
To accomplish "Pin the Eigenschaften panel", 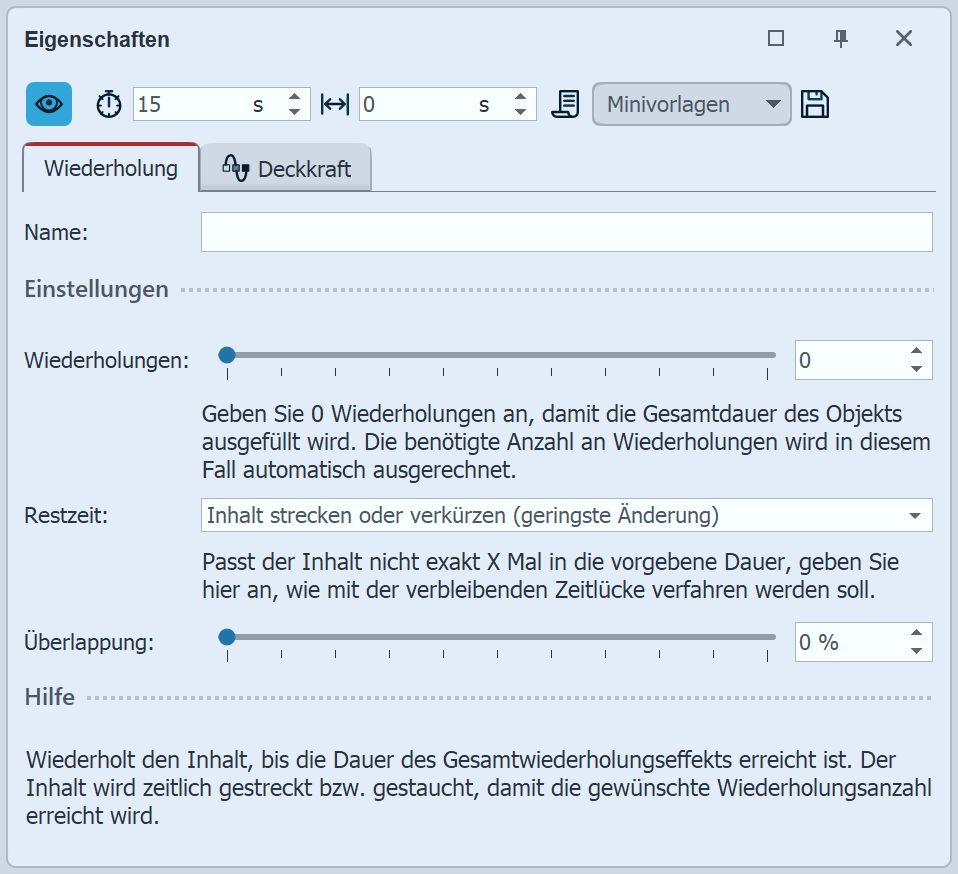I will (x=841, y=39).
